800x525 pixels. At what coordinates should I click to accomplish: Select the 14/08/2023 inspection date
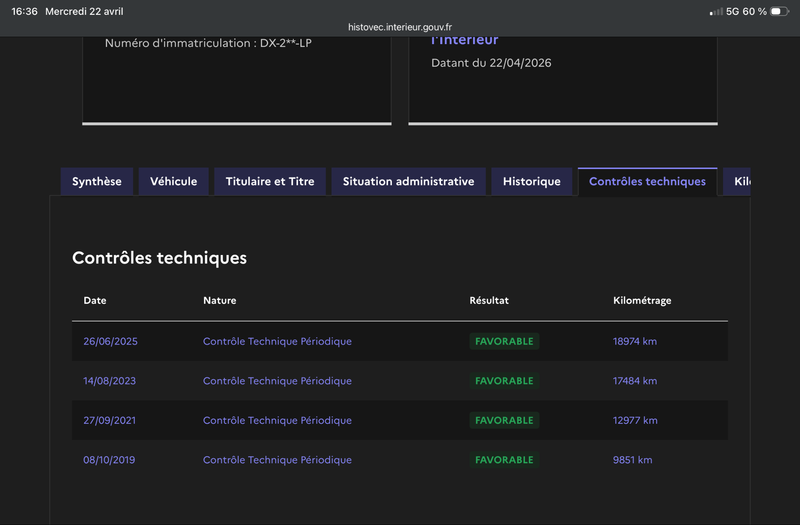pos(110,381)
